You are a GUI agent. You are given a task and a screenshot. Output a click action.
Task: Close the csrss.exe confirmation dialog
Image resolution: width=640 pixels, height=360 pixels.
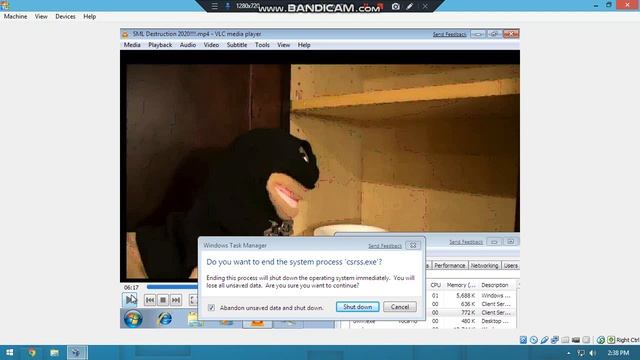[x=413, y=245]
